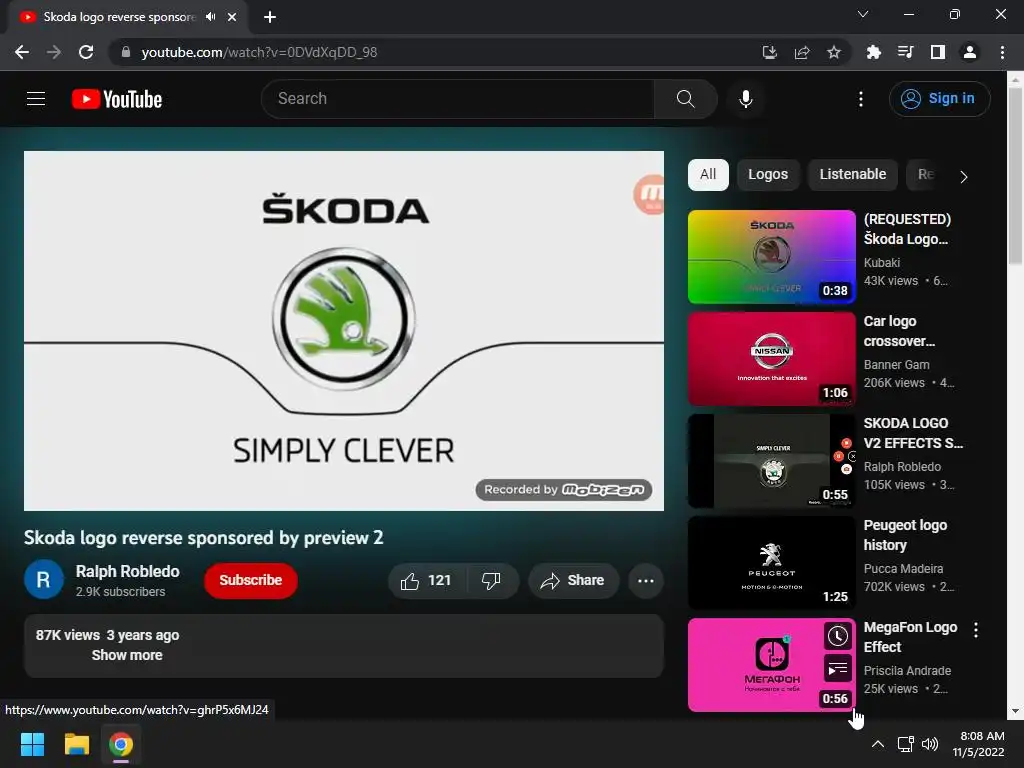1024x768 pixels.
Task: Click the Chrome taskbar icon
Action: point(121,744)
